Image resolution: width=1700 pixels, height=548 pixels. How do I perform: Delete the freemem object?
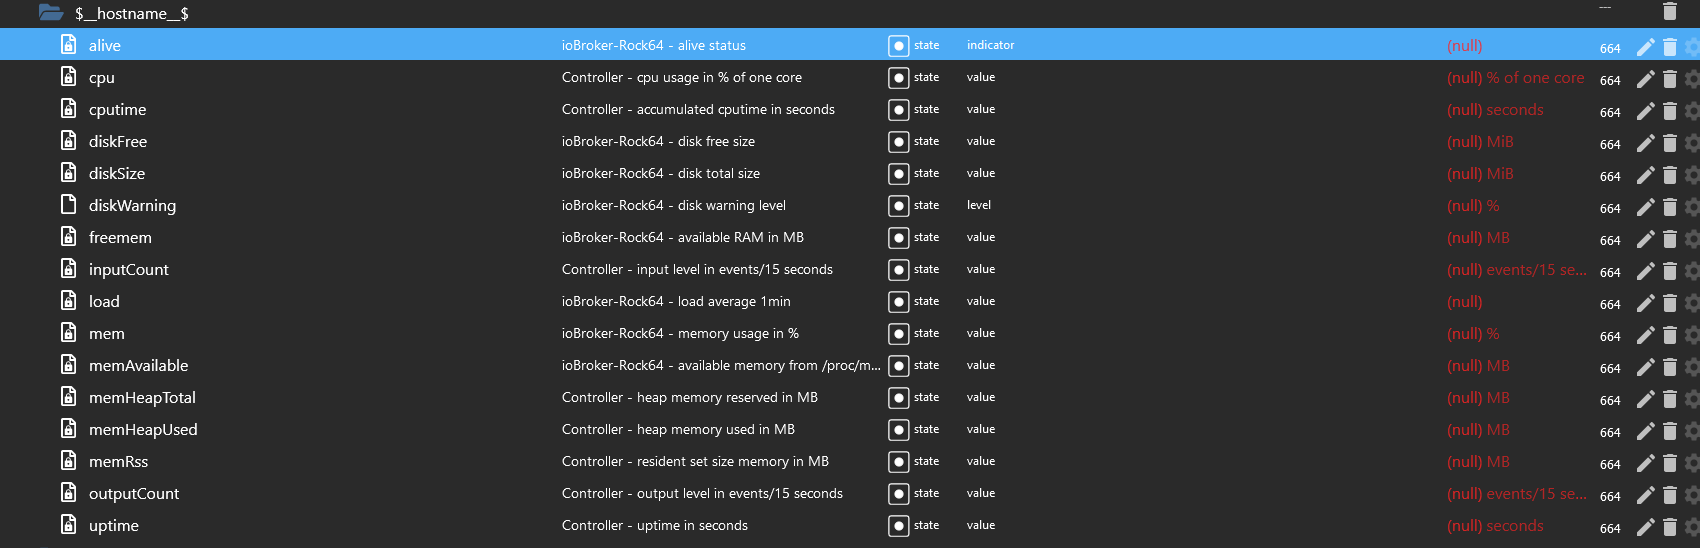1669,239
